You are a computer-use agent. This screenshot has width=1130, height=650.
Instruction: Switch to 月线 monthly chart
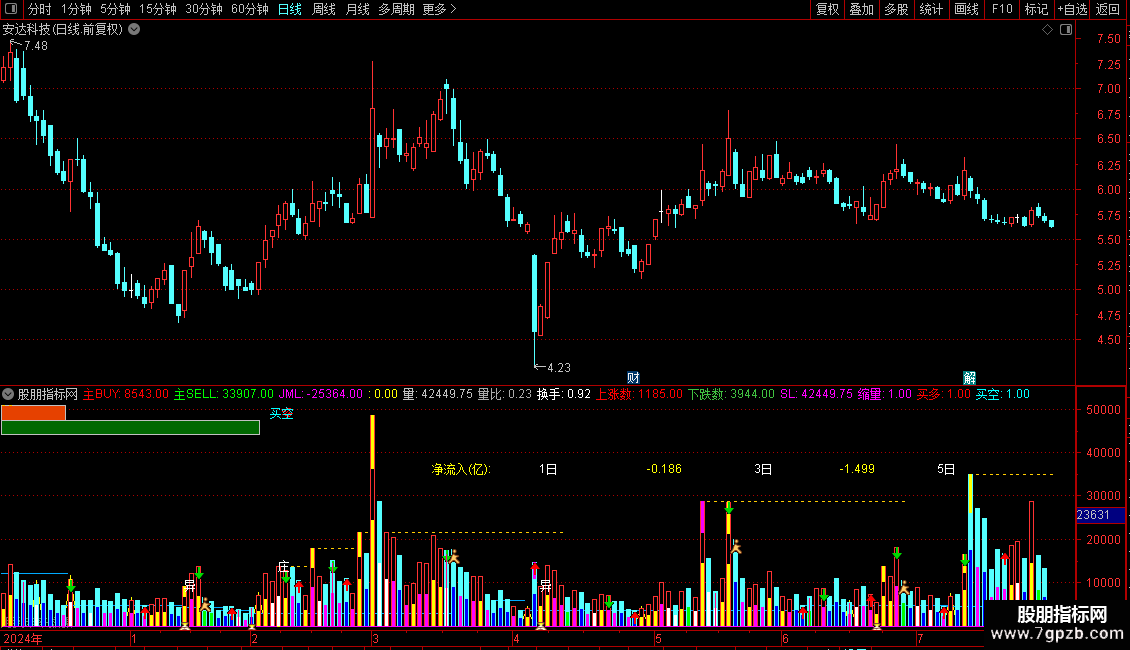tap(357, 9)
